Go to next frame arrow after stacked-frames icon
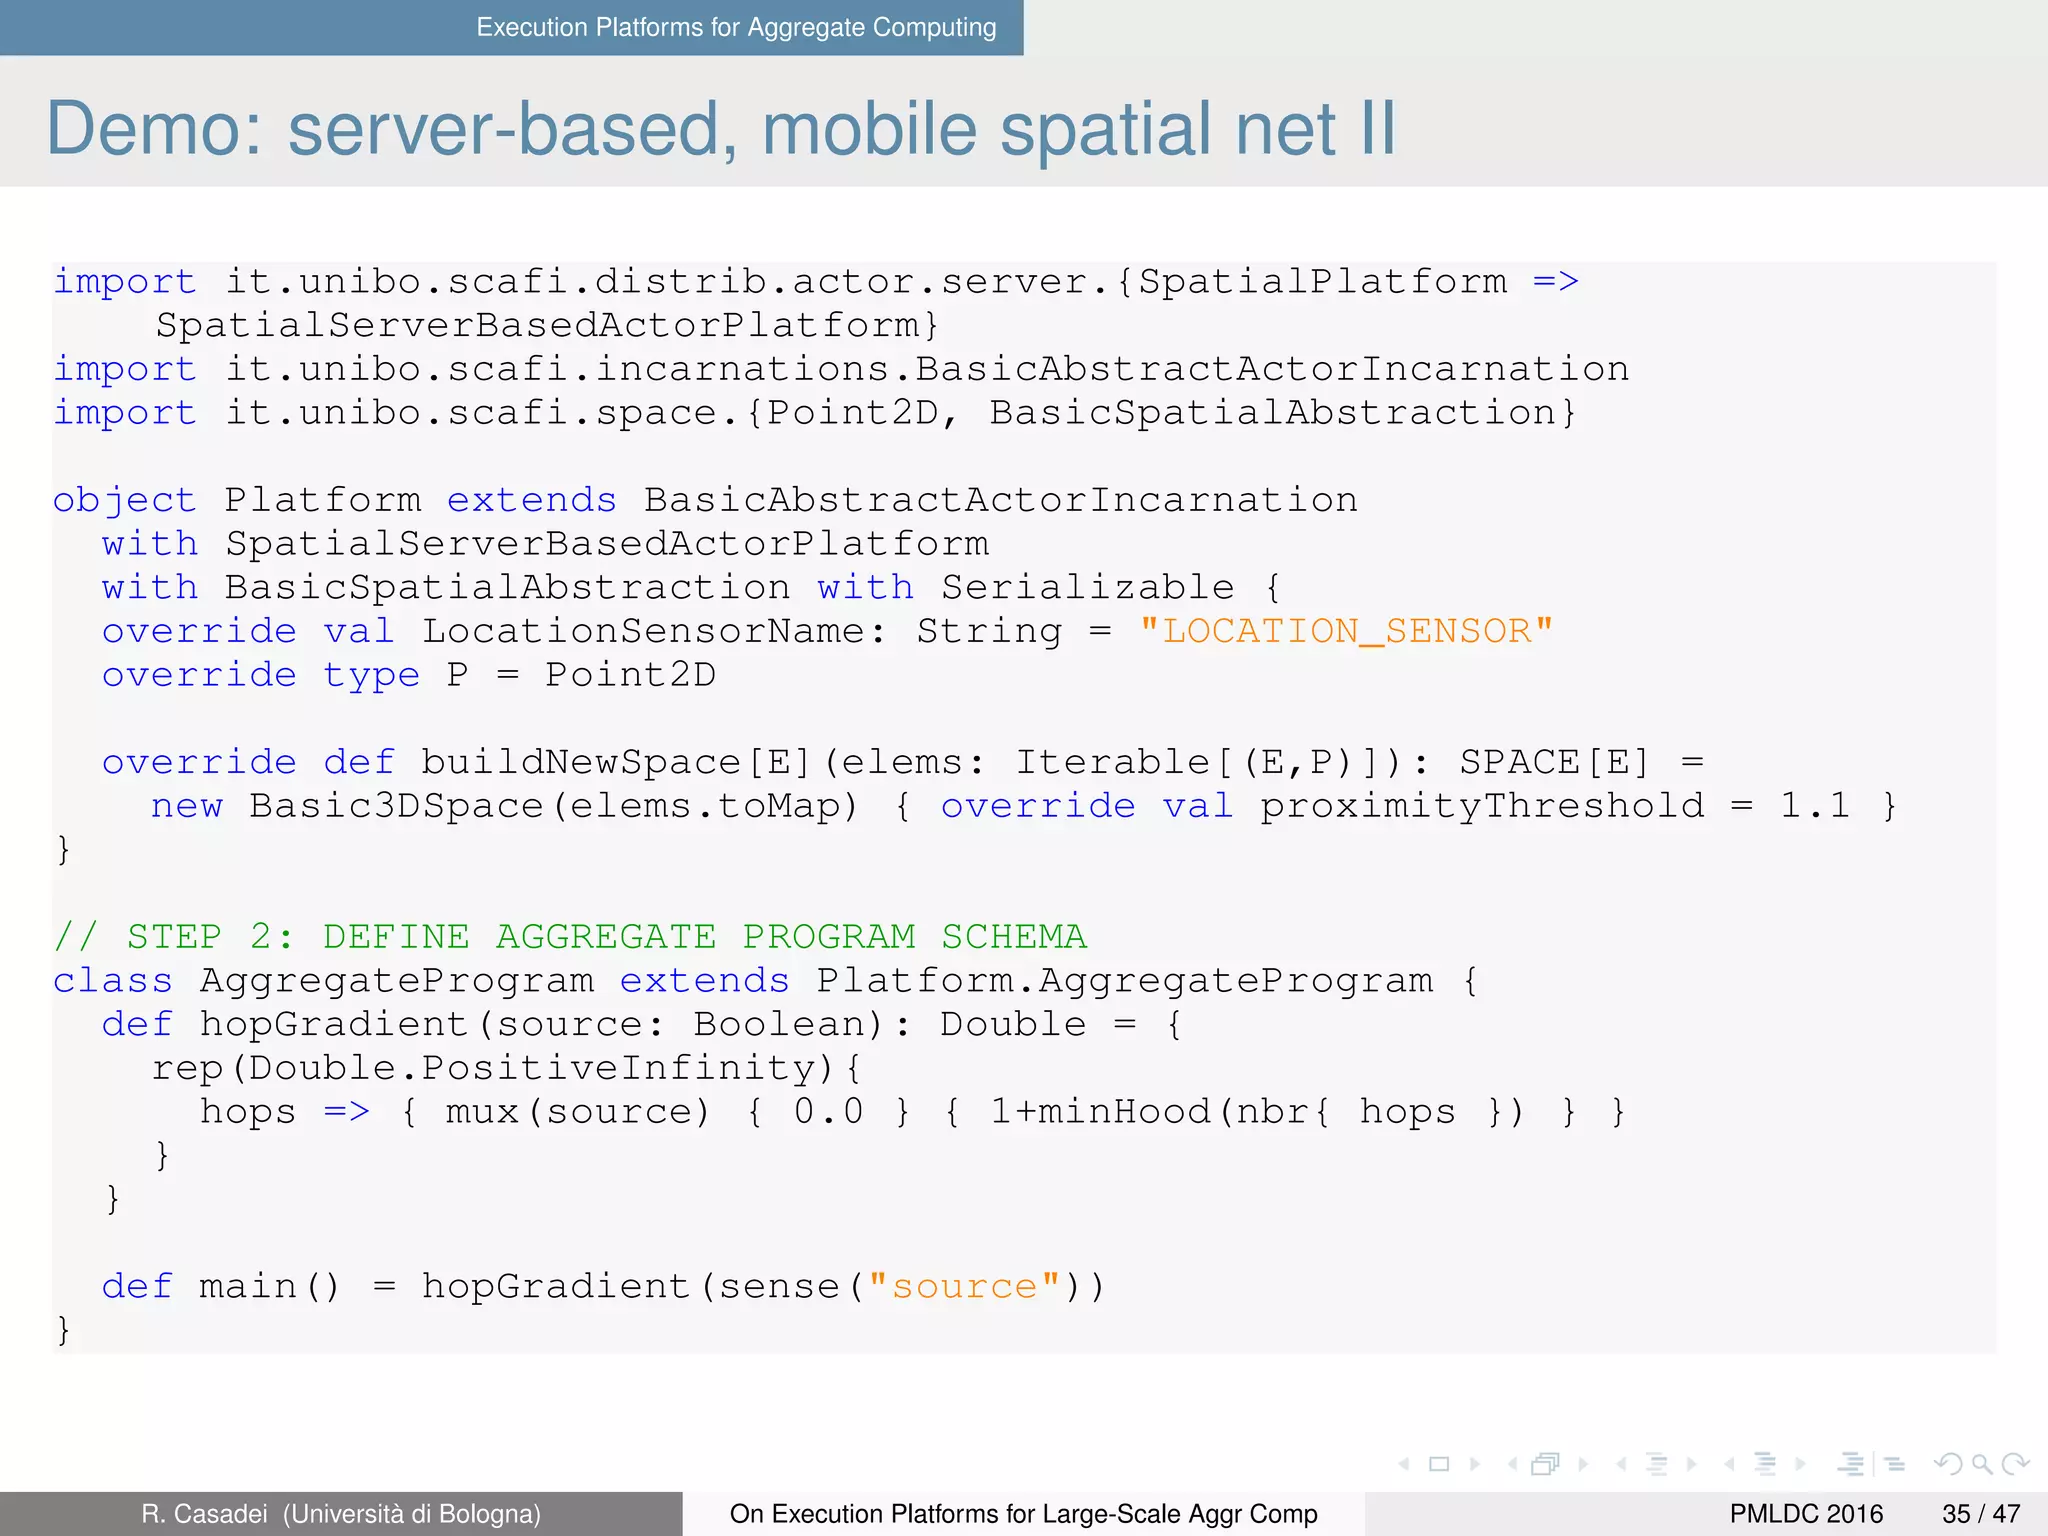The image size is (2048, 1536). coord(1583,1464)
